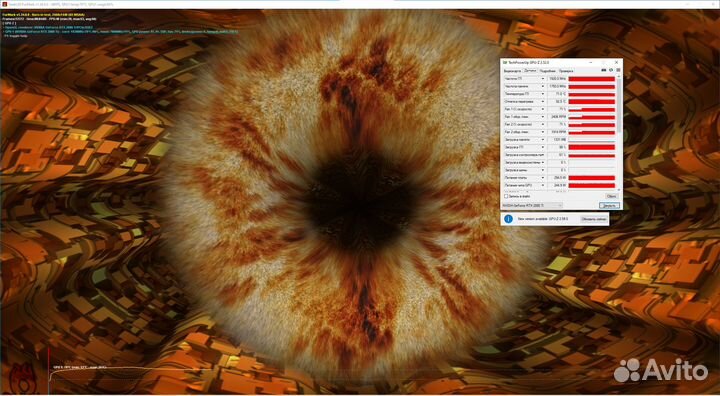Click the 'Сброс' reset button
The image size is (720, 396).
[x=611, y=196]
